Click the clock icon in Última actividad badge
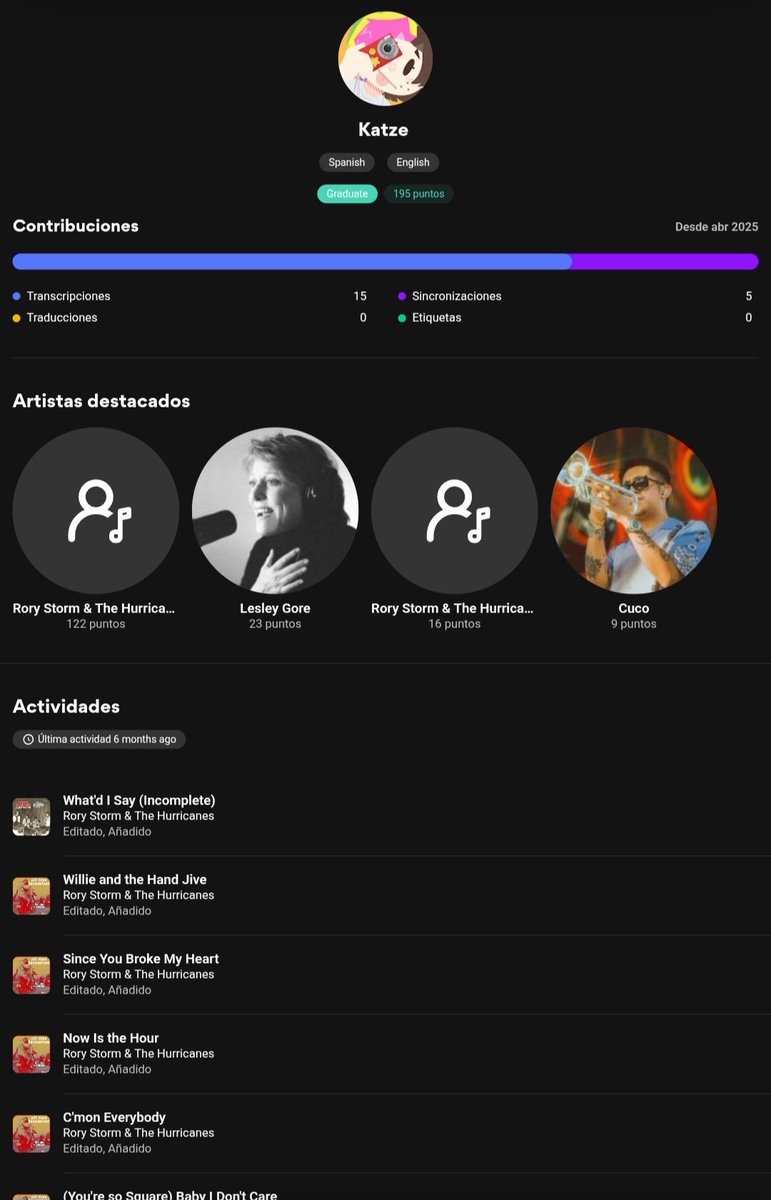This screenshot has width=771, height=1200. click(28, 740)
